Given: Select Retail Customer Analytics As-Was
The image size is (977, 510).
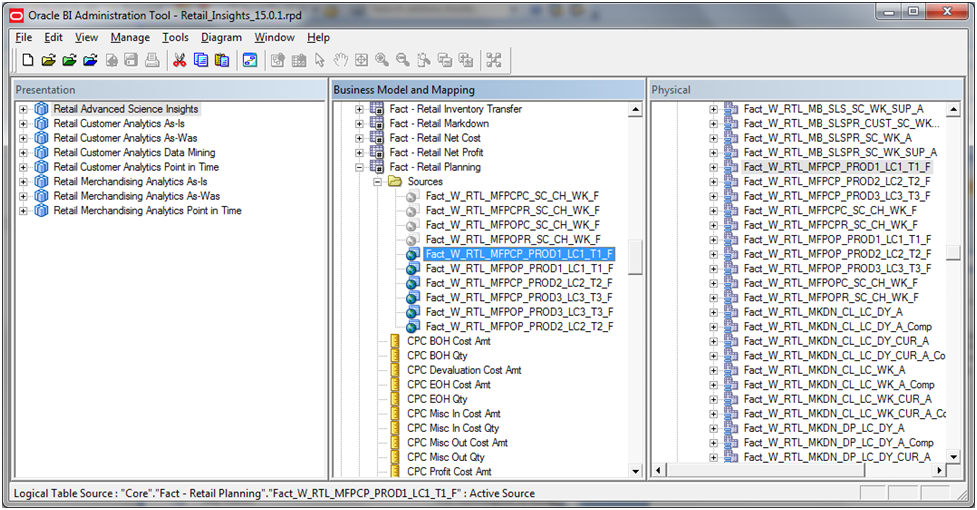Looking at the screenshot, I should [125, 138].
